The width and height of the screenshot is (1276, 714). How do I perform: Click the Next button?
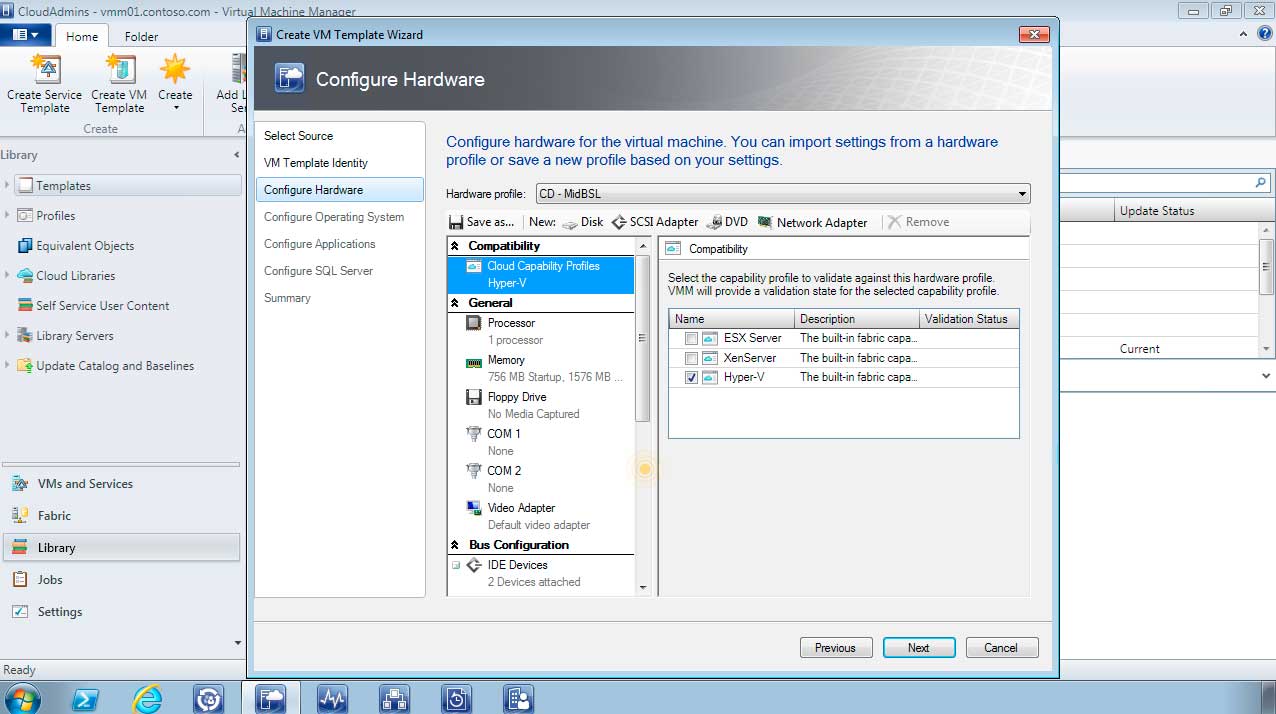919,648
